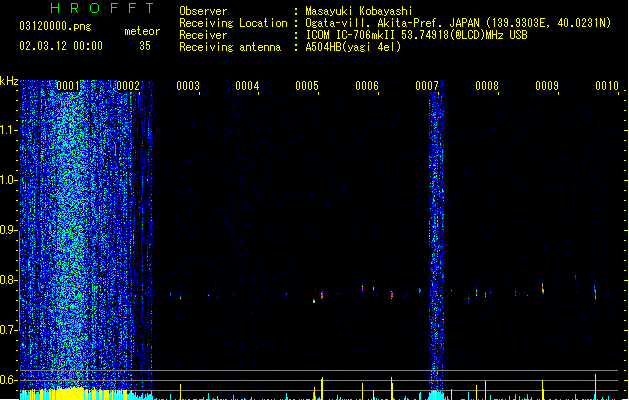Click antenna value A504HB(yagi 4el)
Image resolution: width=629 pixels, height=400 pixels.
click(x=353, y=47)
